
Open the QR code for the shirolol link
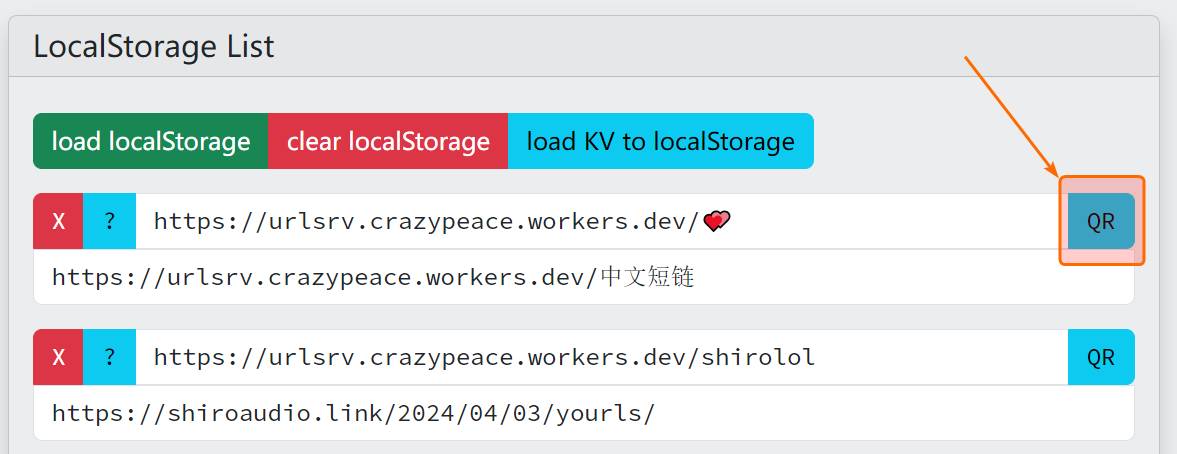(x=1100, y=357)
